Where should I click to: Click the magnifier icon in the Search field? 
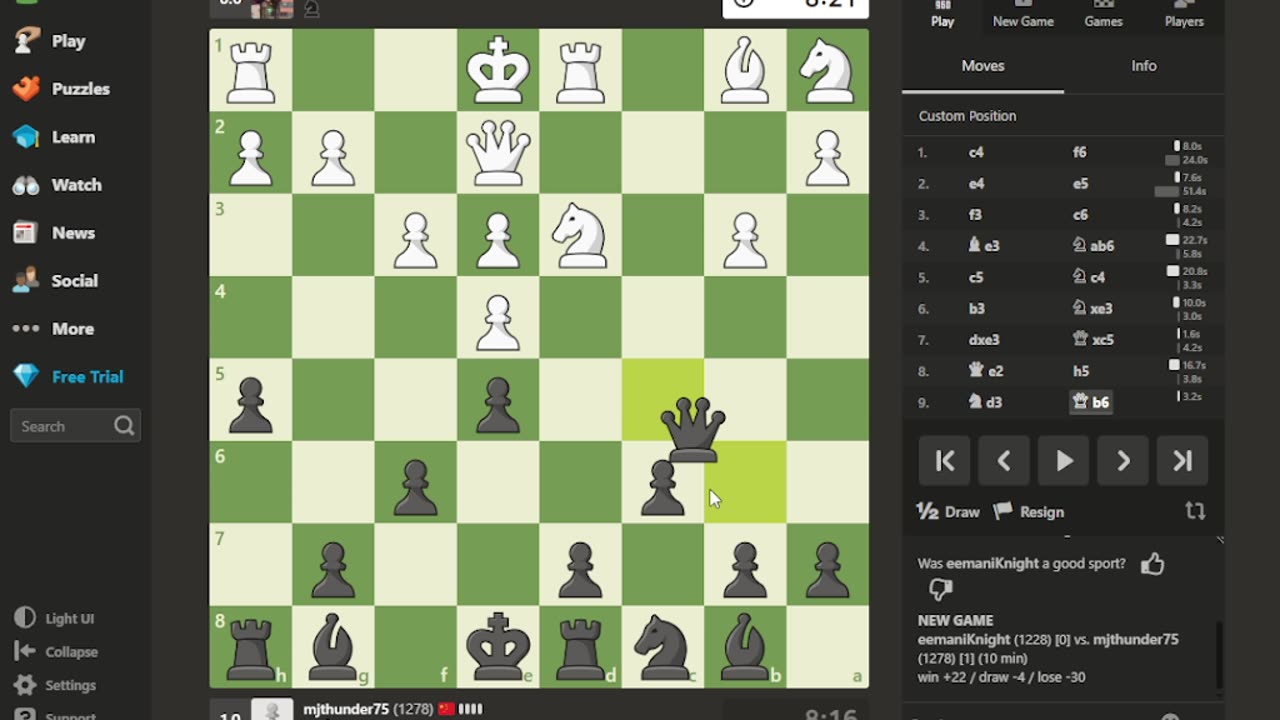(x=124, y=426)
